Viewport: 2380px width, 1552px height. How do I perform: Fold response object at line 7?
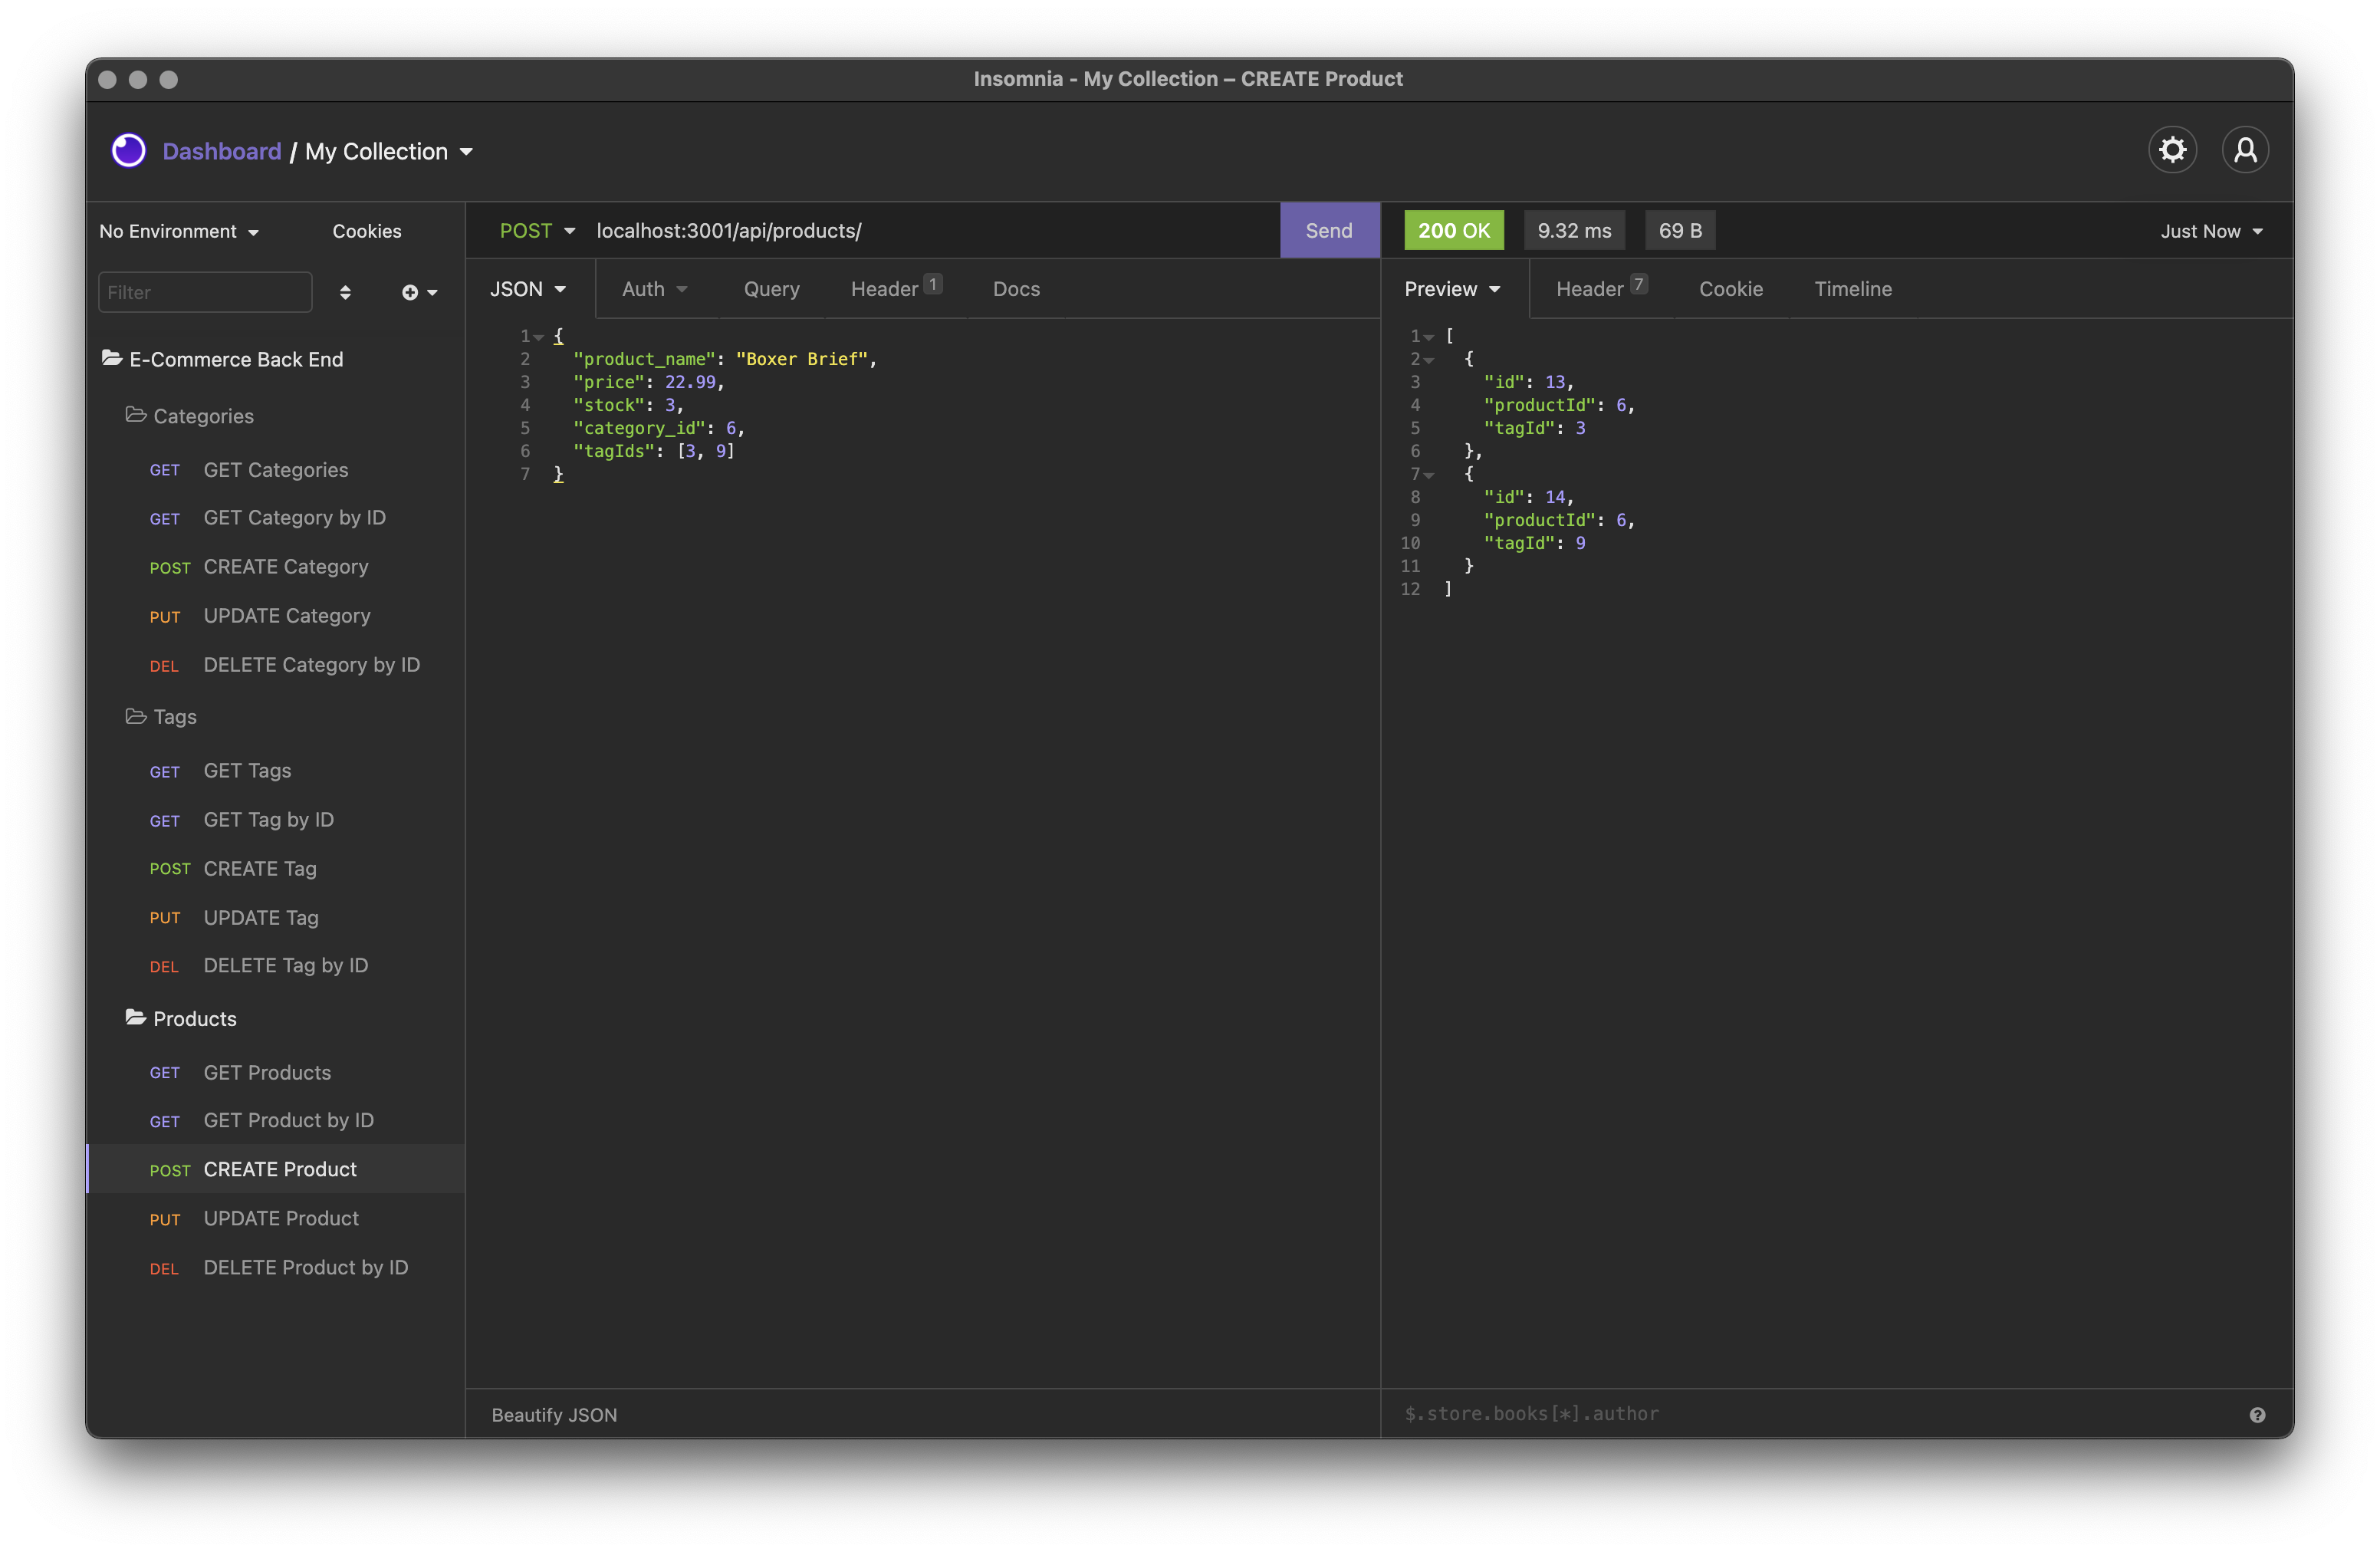coord(1429,475)
